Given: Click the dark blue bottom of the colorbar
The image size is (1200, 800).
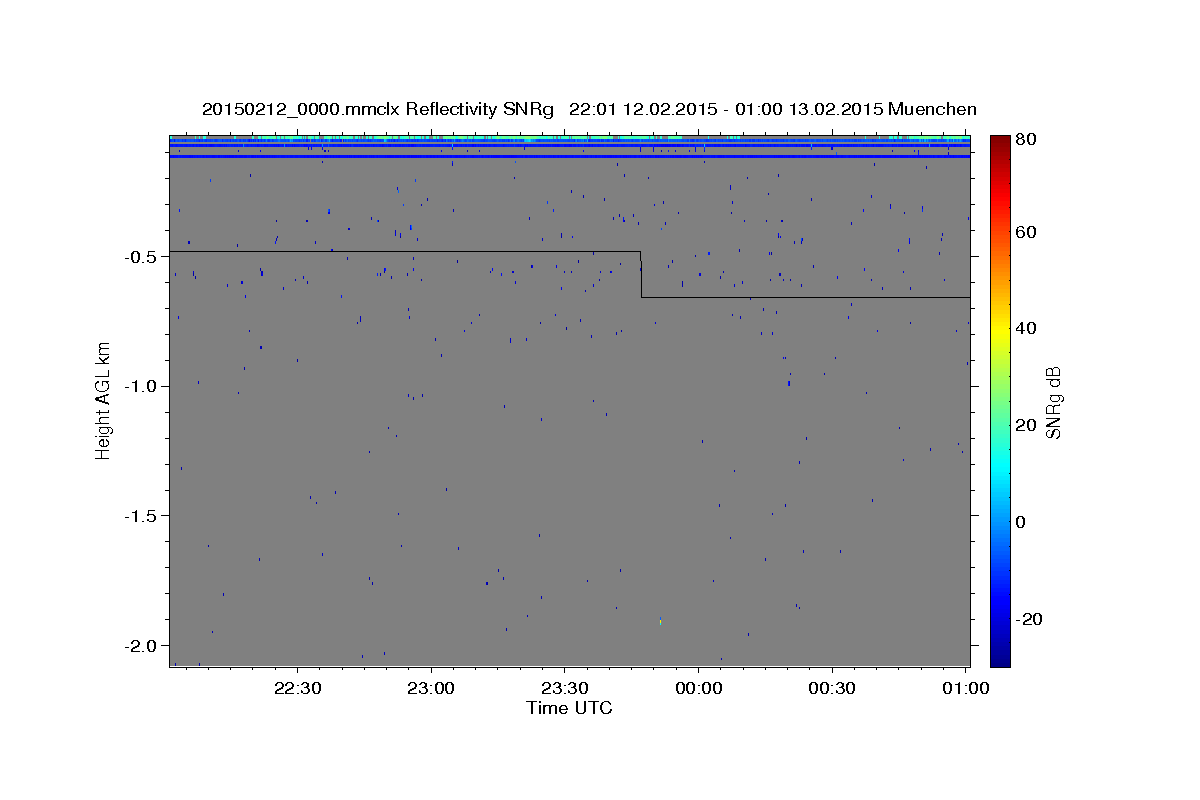Looking at the screenshot, I should pyautogui.click(x=1000, y=656).
